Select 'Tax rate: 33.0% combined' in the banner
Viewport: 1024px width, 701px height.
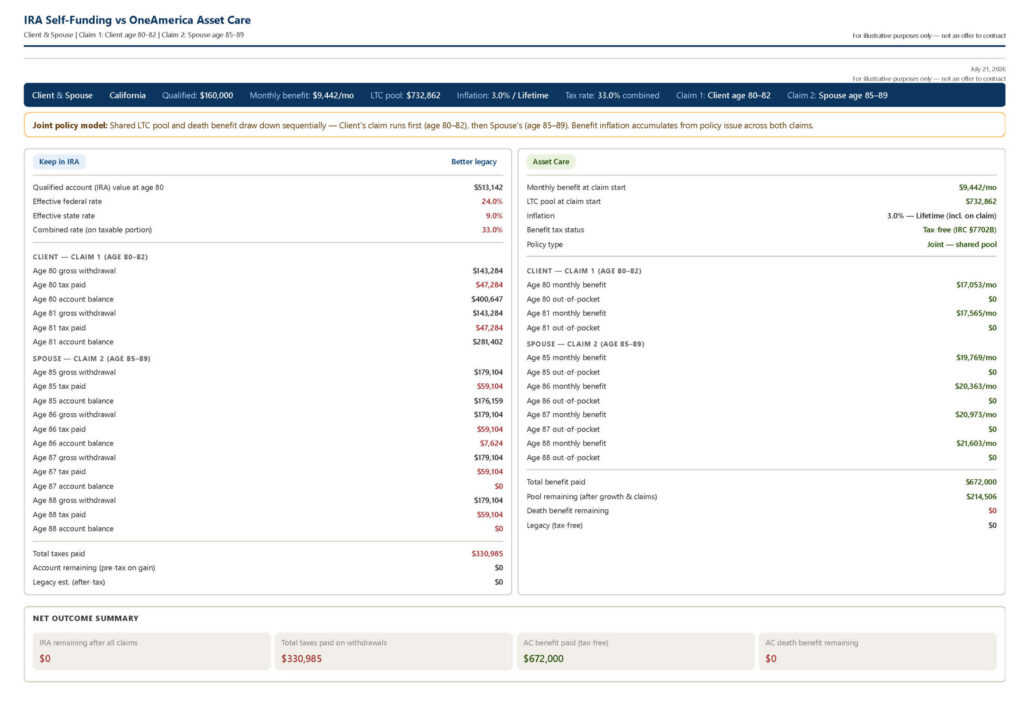pyautogui.click(x=612, y=95)
